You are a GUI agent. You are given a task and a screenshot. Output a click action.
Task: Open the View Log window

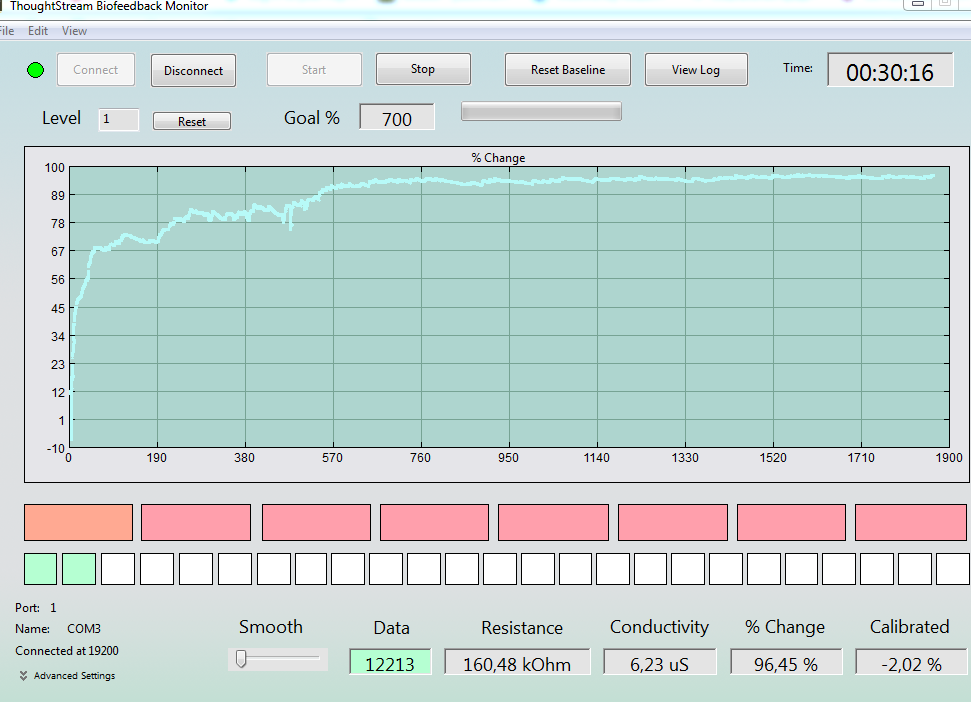pyautogui.click(x=696, y=69)
